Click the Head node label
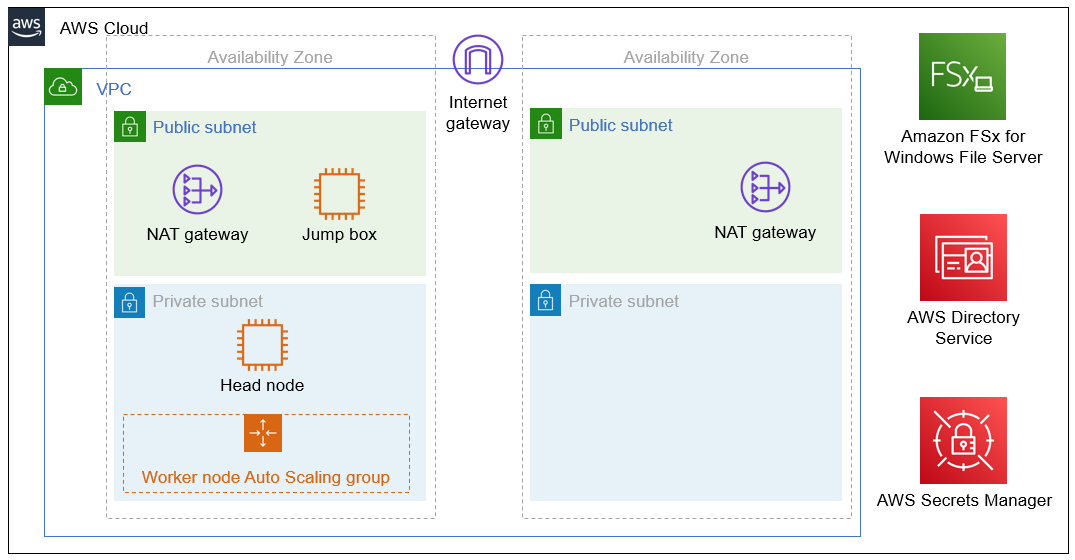Image resolution: width=1075 pixels, height=560 pixels. pyautogui.click(x=262, y=385)
